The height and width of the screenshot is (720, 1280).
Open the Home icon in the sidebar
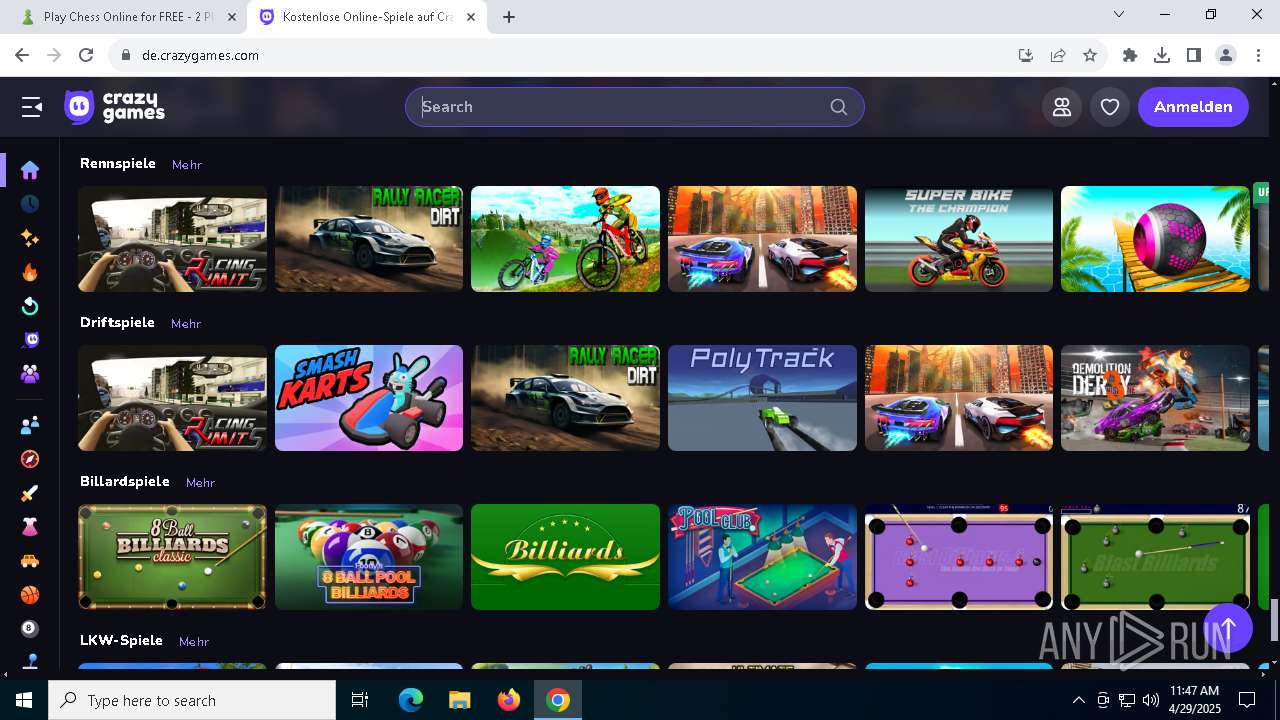point(30,170)
